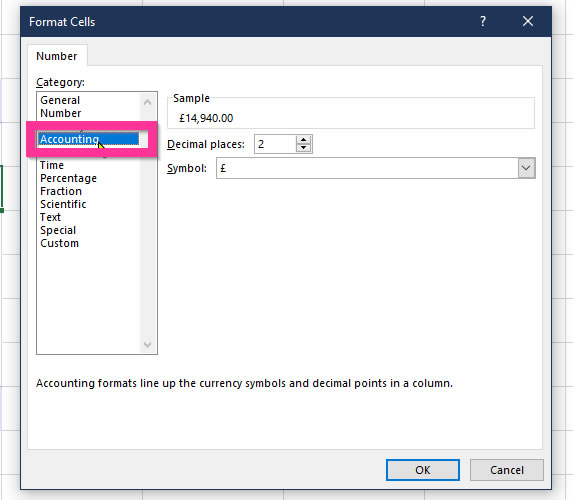Select the Scientific category
The height and width of the screenshot is (500, 573).
[x=63, y=204]
